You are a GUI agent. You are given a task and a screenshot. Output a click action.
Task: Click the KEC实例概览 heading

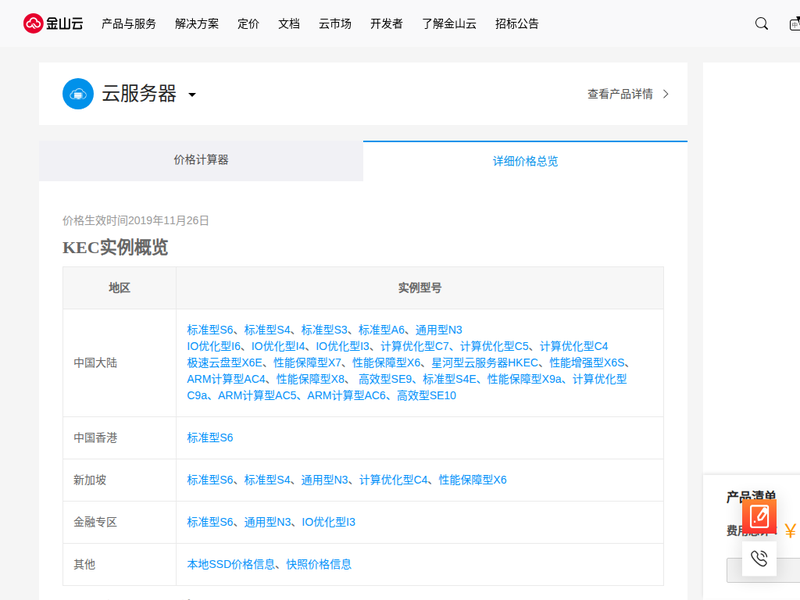point(115,247)
